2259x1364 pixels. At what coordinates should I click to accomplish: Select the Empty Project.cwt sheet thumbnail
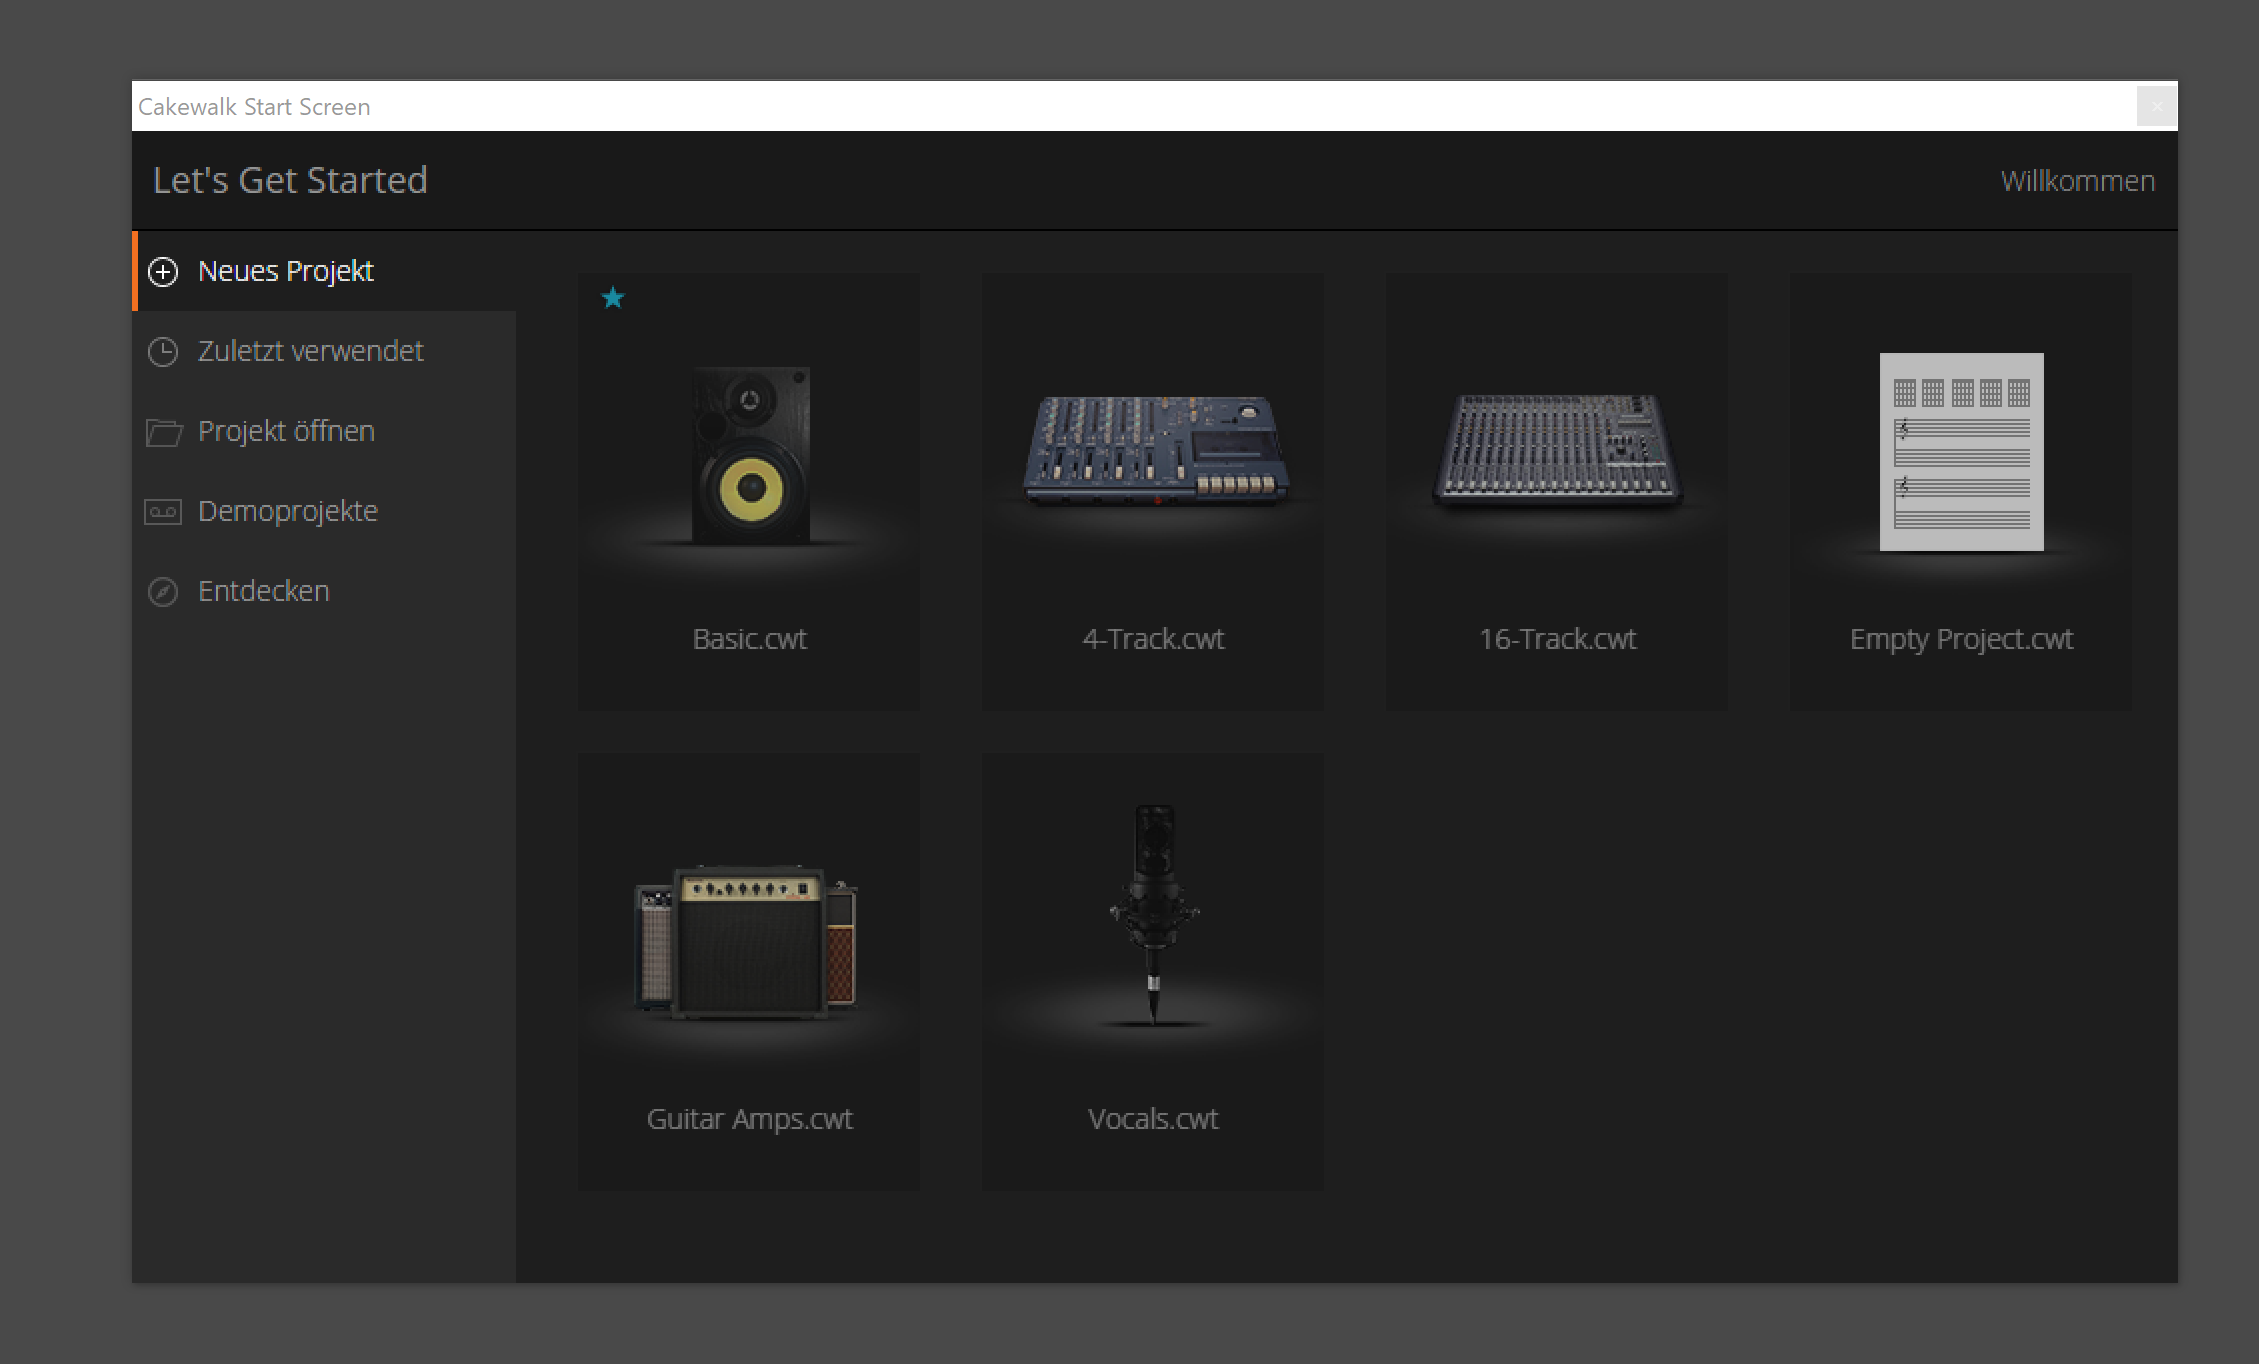1962,452
